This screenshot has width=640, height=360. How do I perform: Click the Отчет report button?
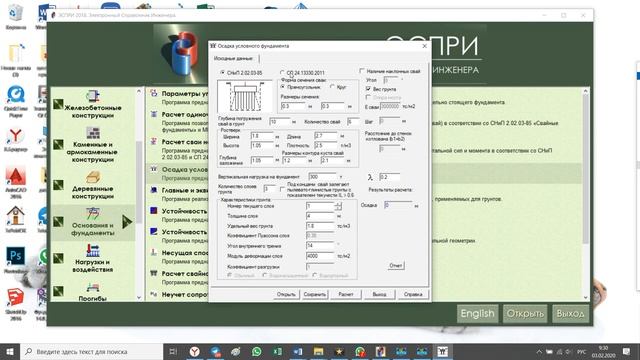(396, 266)
